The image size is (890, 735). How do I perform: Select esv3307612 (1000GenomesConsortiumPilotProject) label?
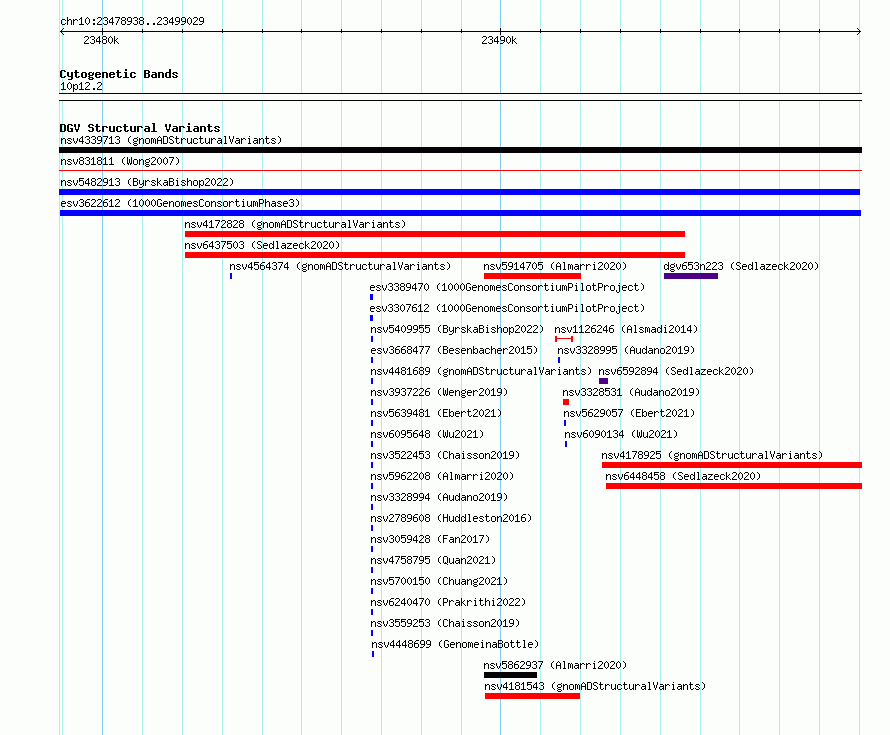(x=507, y=308)
